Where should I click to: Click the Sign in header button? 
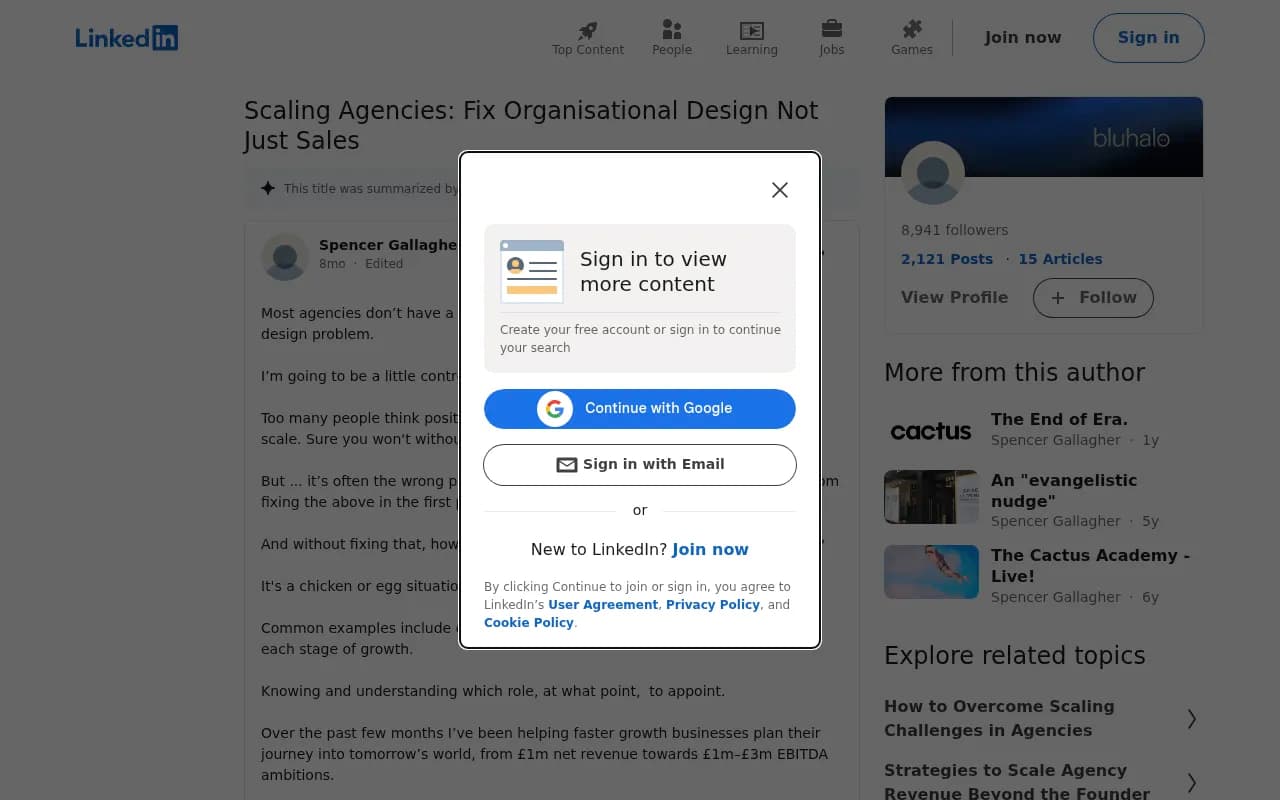[1148, 38]
